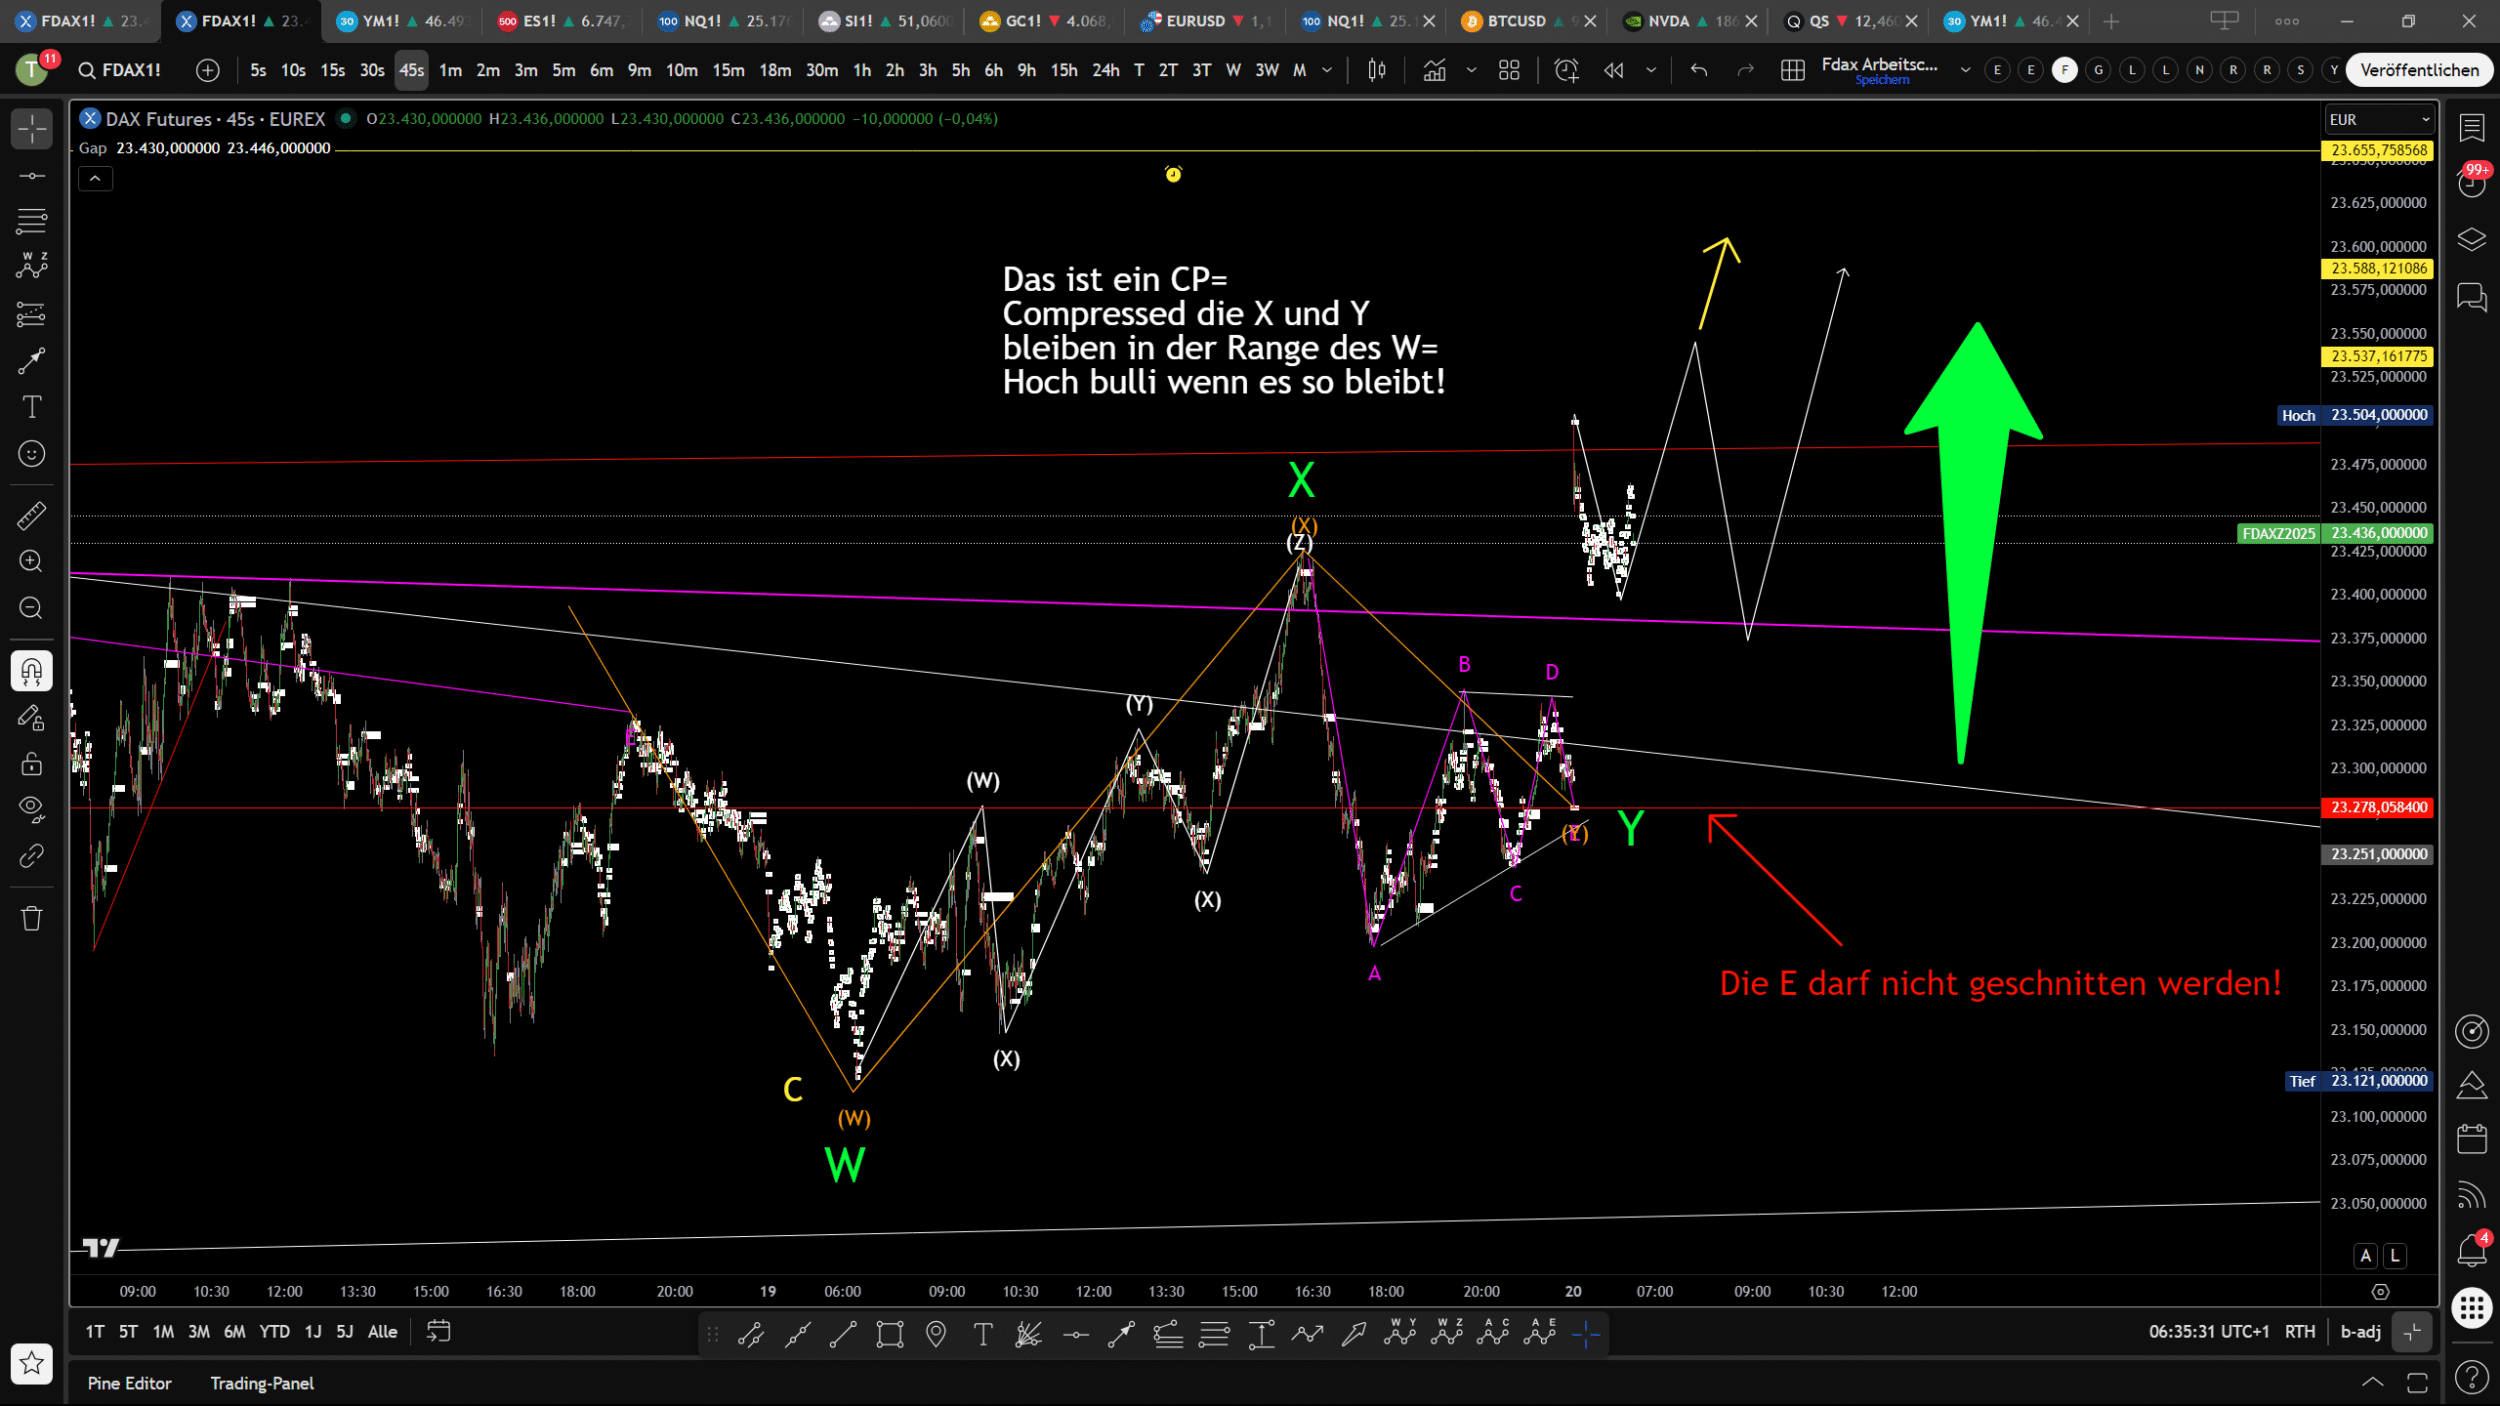2500x1406 pixels.
Task: Open the ruler measure tool
Action: (31, 515)
